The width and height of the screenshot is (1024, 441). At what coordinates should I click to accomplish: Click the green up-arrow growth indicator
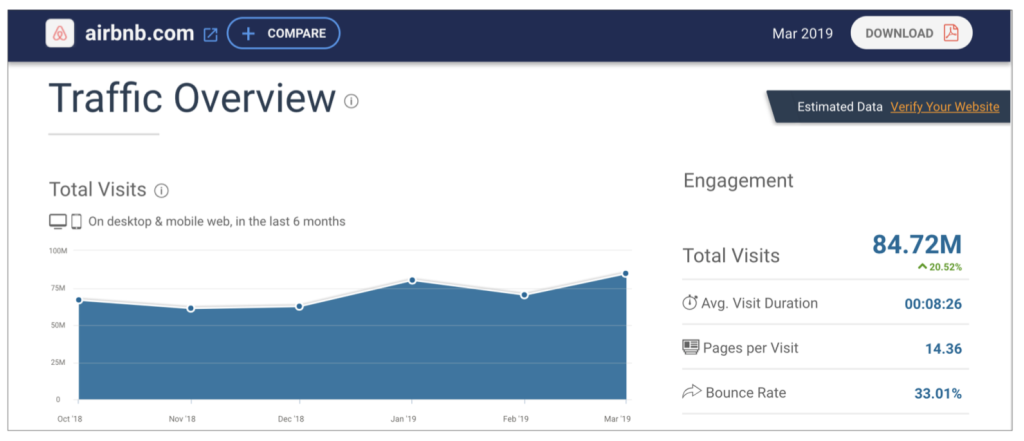[x=922, y=267]
